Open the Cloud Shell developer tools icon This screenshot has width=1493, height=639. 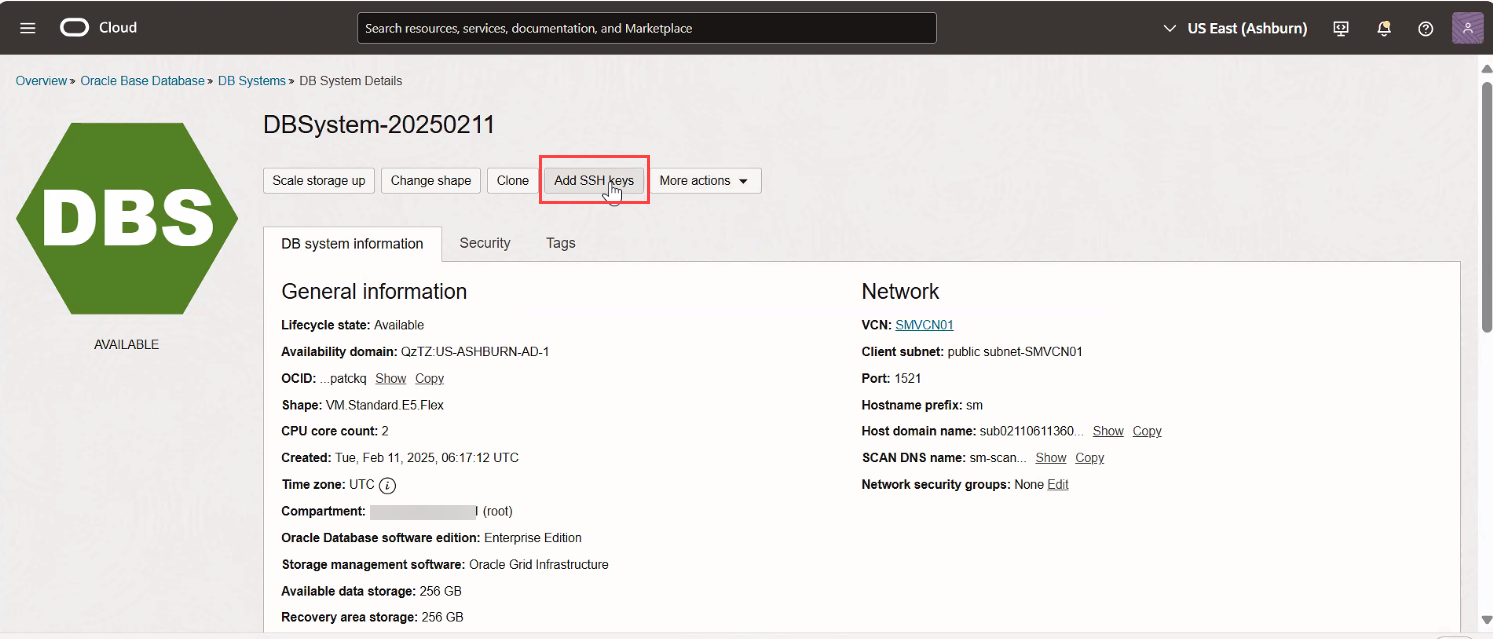click(1342, 28)
